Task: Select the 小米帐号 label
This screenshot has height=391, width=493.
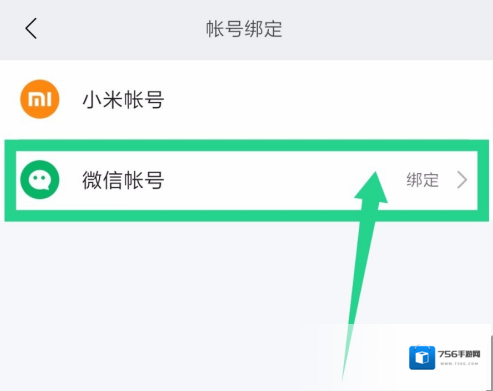Action: pyautogui.click(x=123, y=100)
